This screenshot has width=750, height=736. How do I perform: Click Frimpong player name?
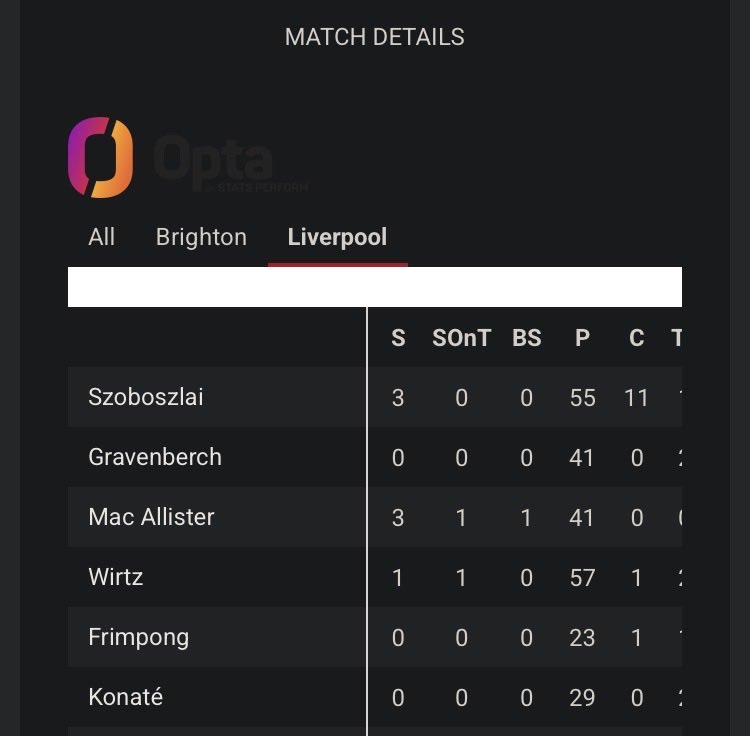(138, 637)
